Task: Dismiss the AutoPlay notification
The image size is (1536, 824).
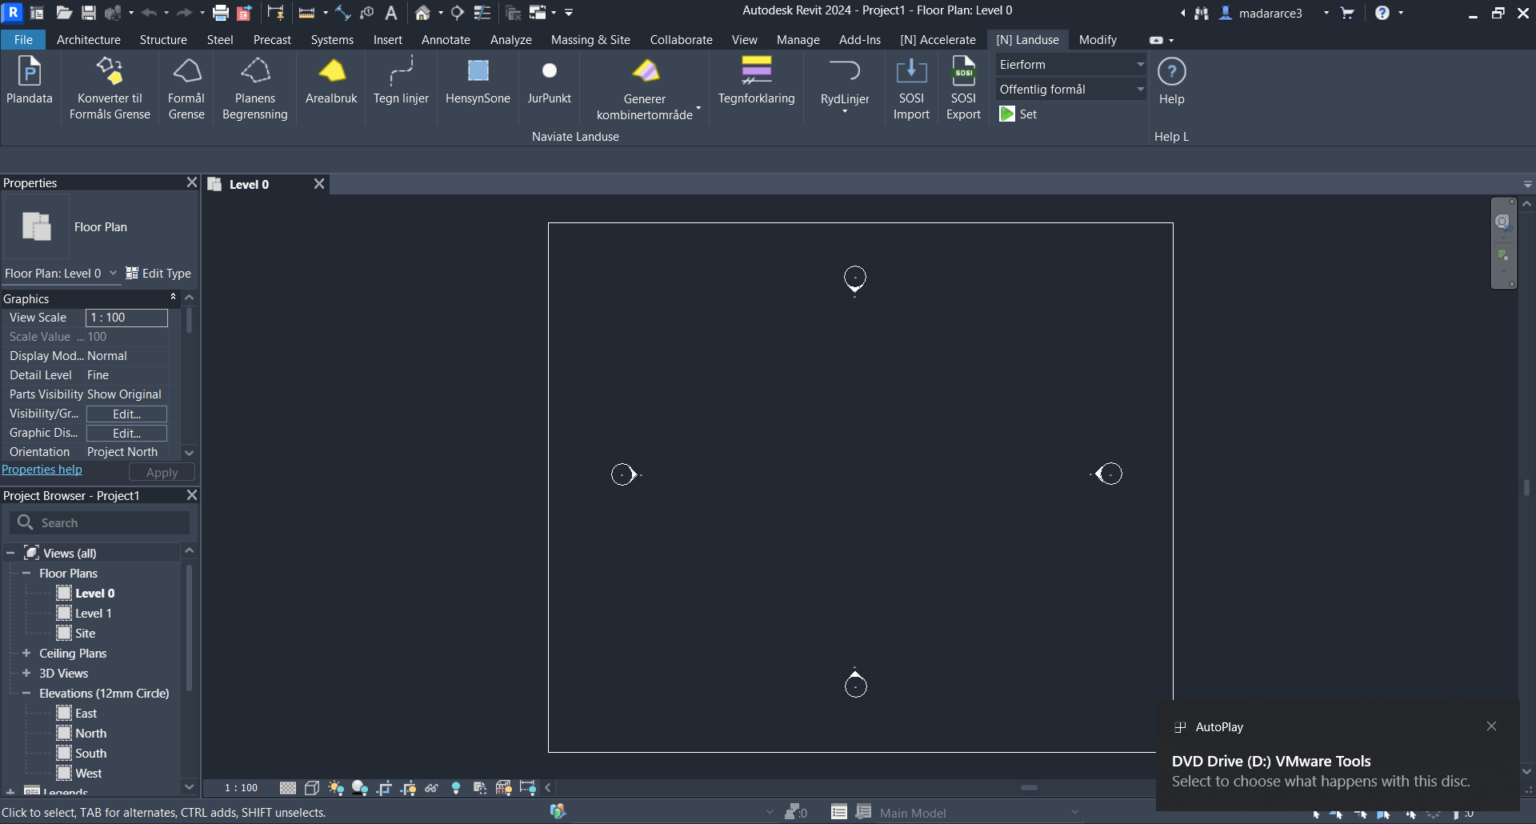Action: (1491, 726)
